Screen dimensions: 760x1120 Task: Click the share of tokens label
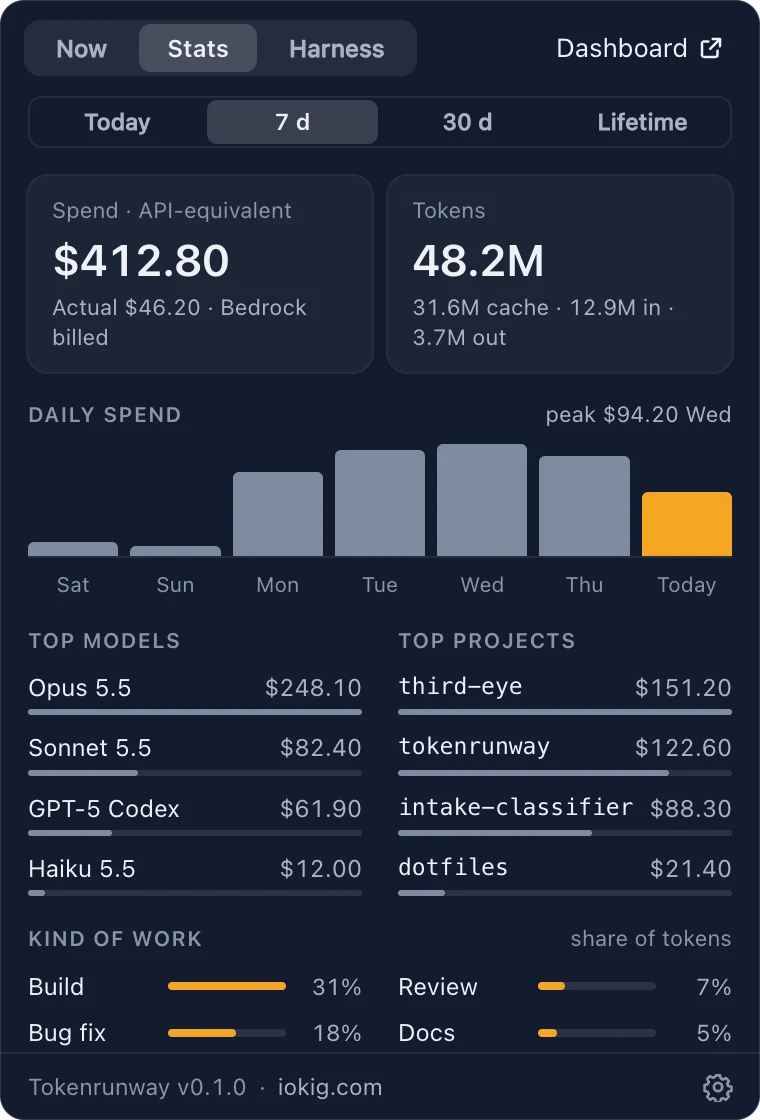point(651,939)
